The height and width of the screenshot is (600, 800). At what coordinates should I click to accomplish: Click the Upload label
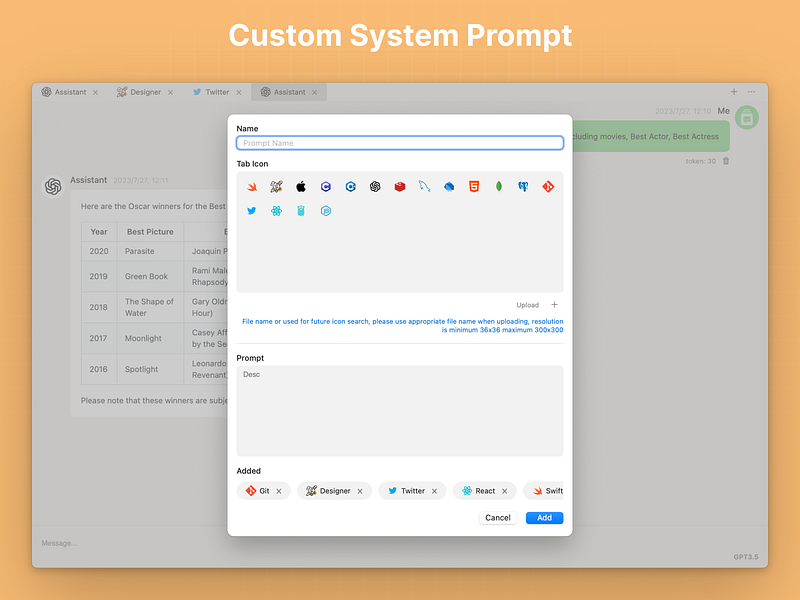(528, 305)
